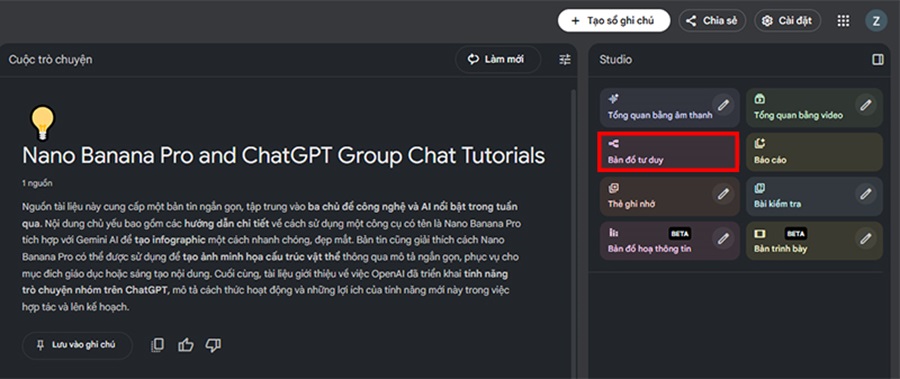900x379 pixels.
Task: Open the Google apps grid icon
Action: (x=843, y=21)
